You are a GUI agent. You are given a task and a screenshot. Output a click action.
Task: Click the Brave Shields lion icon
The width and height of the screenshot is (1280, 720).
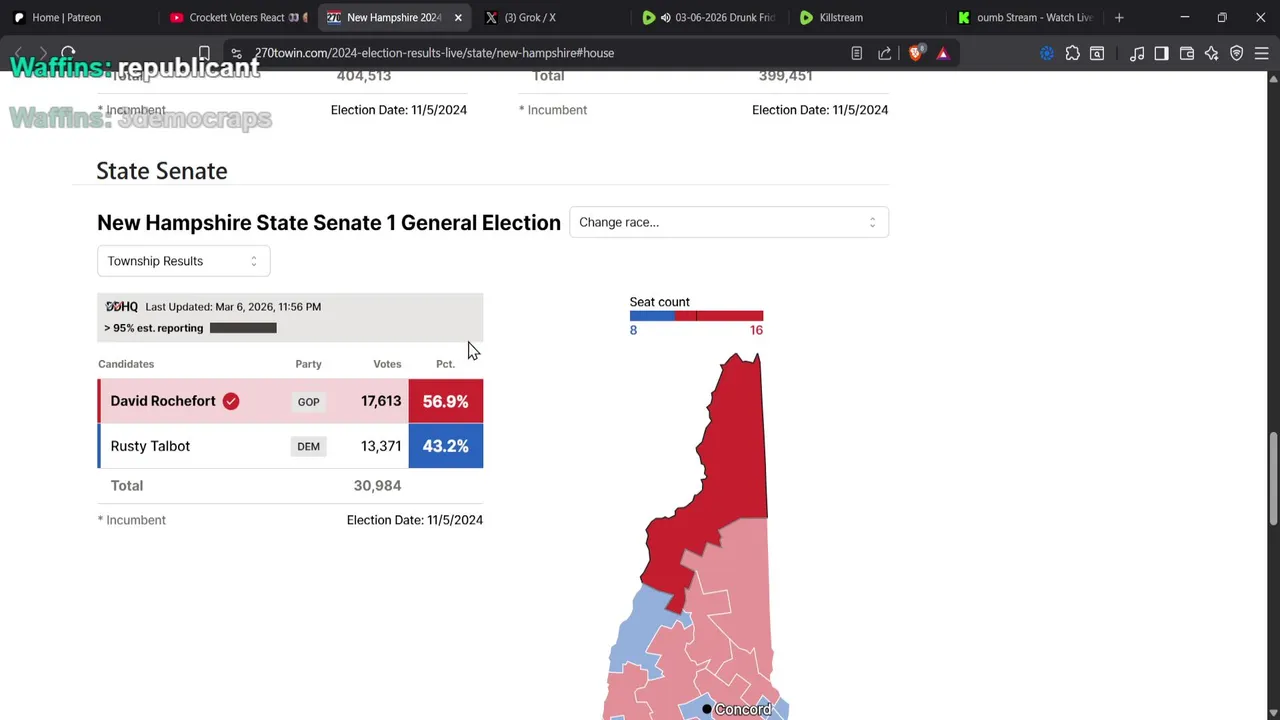[x=915, y=53]
